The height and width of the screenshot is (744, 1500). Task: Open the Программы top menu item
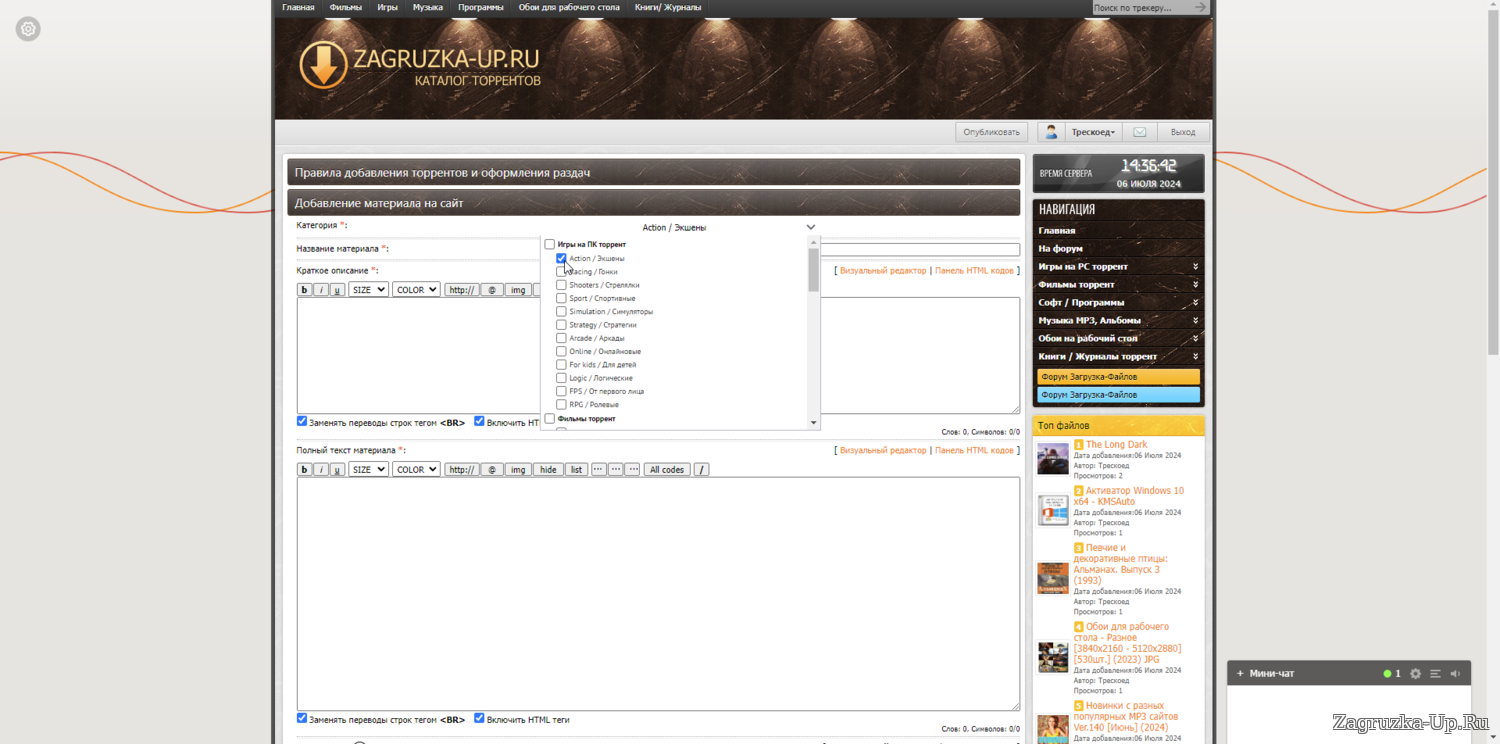point(480,8)
